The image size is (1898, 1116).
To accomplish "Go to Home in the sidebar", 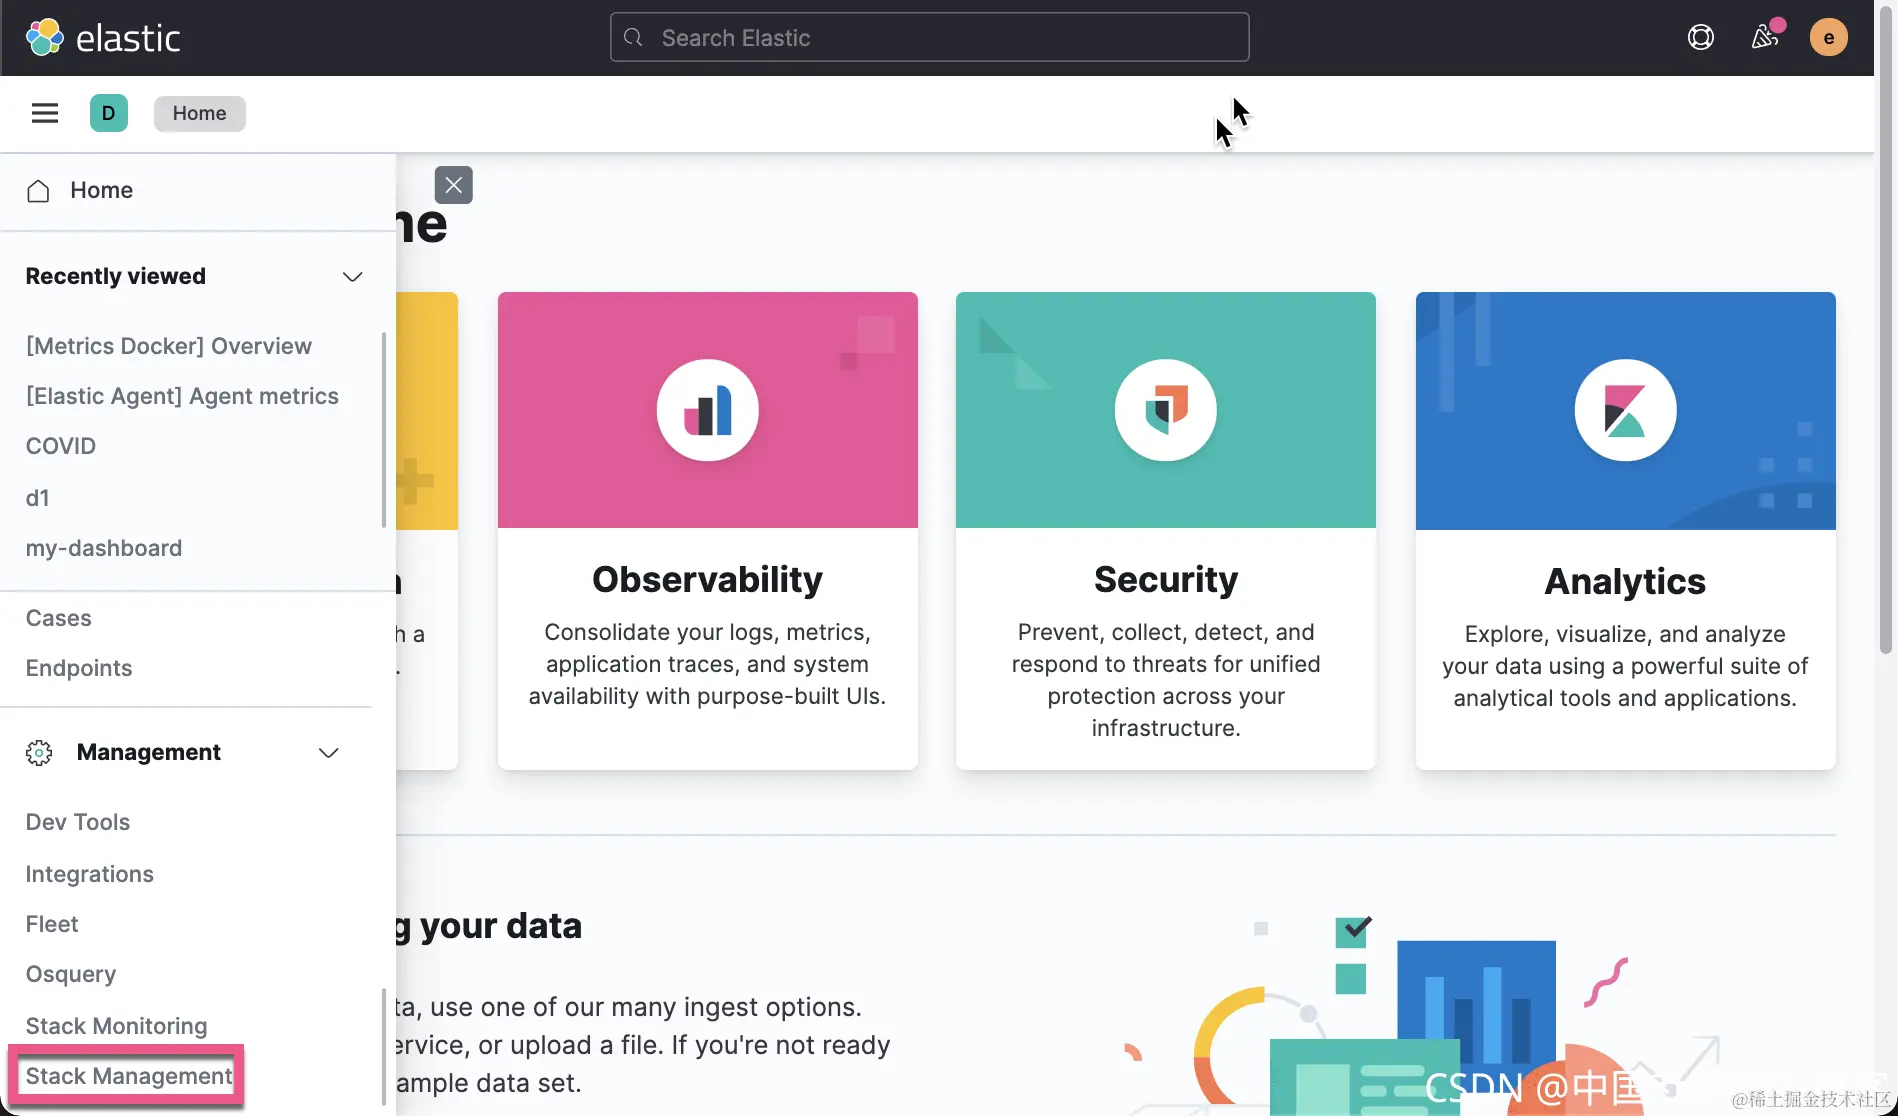I will coord(102,190).
